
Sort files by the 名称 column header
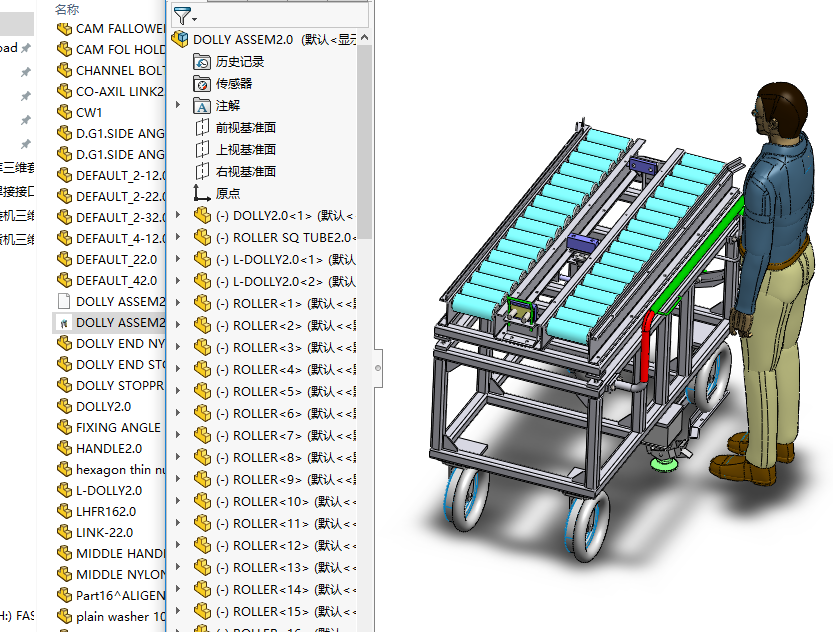[x=67, y=8]
